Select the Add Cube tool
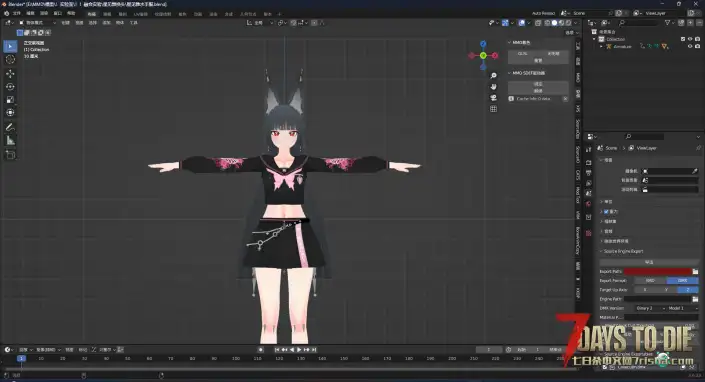Screen dimensions: 705x382 point(10,155)
